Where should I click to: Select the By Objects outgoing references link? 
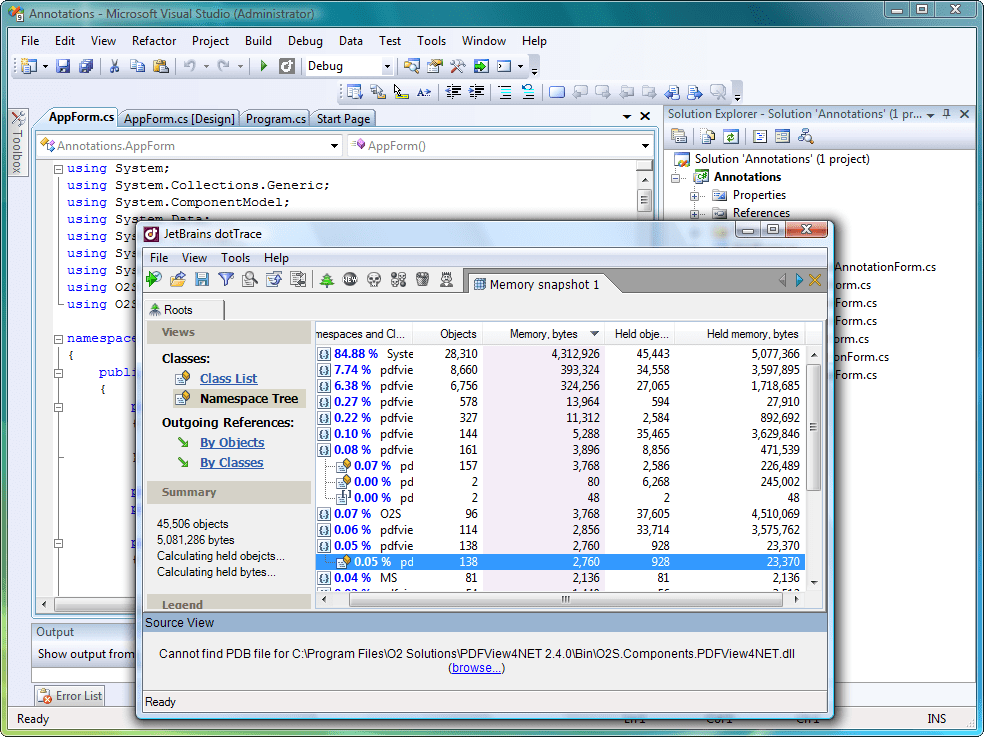[x=232, y=442]
